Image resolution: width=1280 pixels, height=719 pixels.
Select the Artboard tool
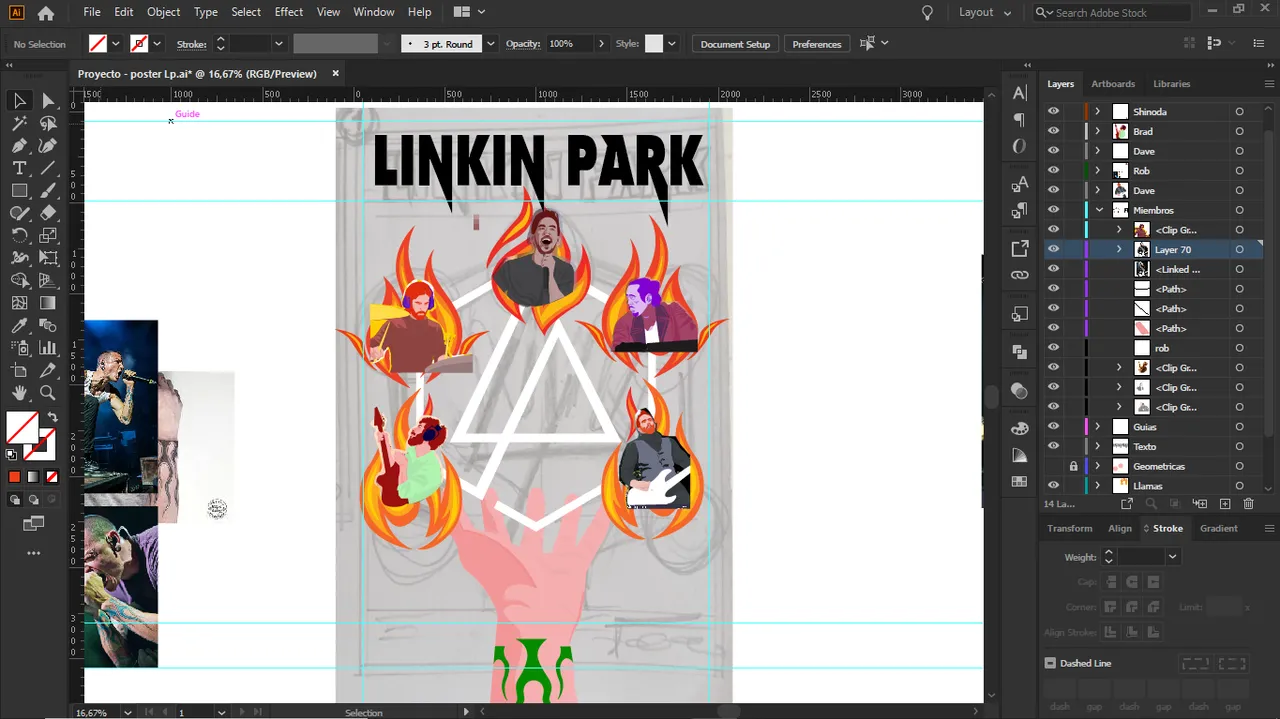[19, 371]
